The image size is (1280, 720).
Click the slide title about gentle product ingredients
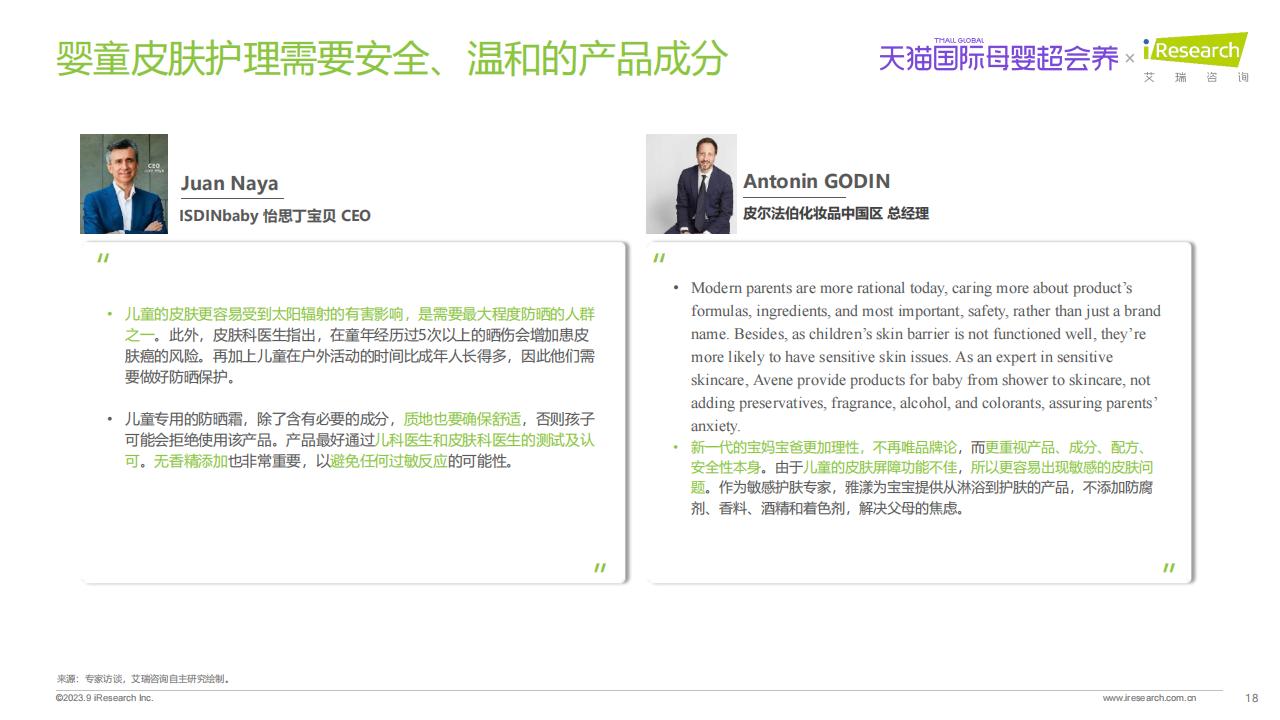click(x=391, y=58)
